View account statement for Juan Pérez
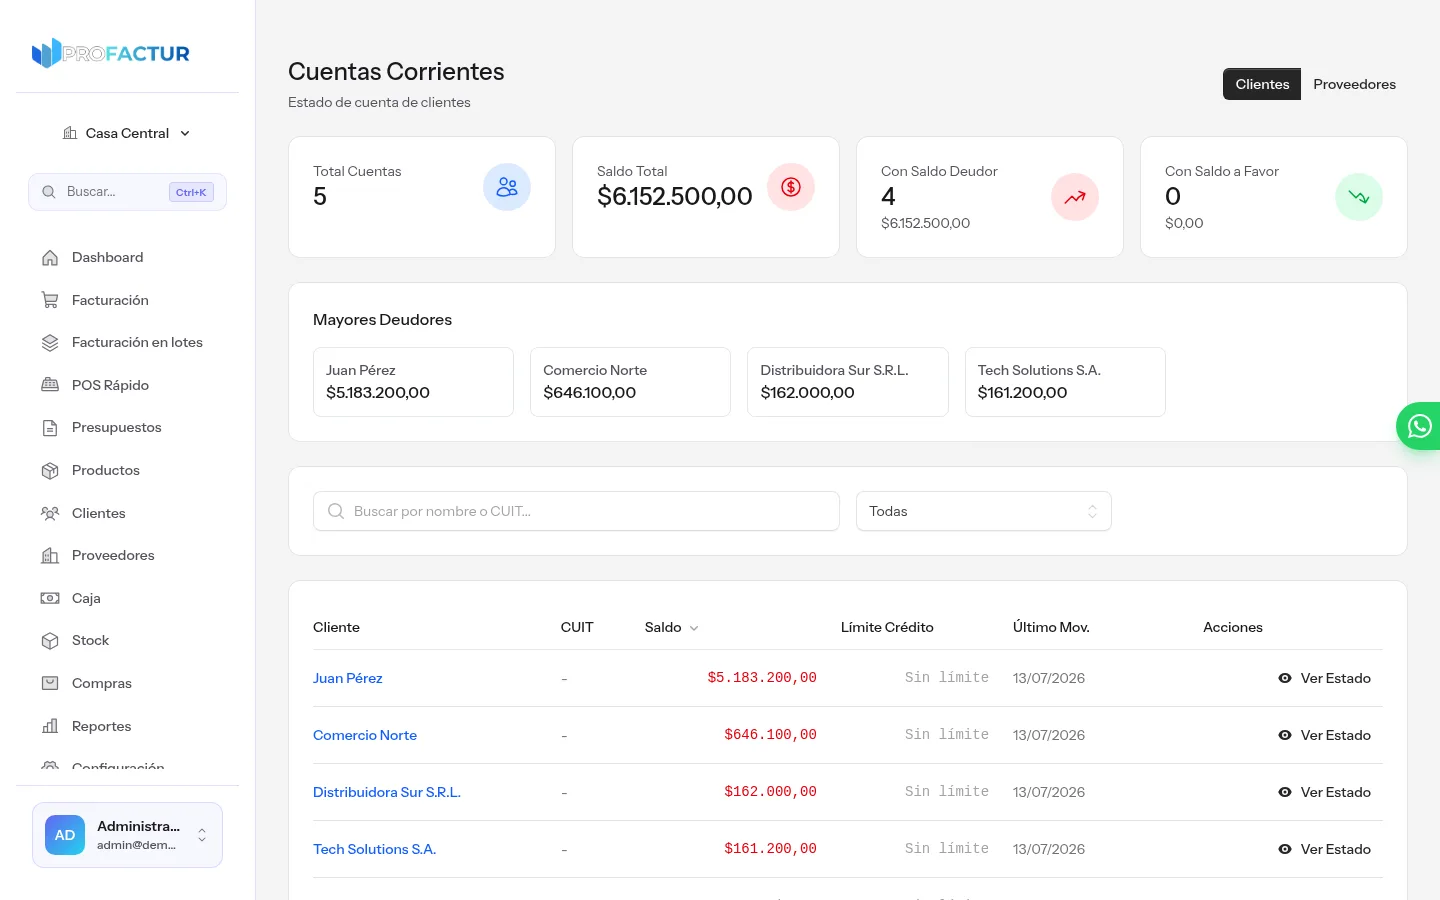 click(1324, 678)
